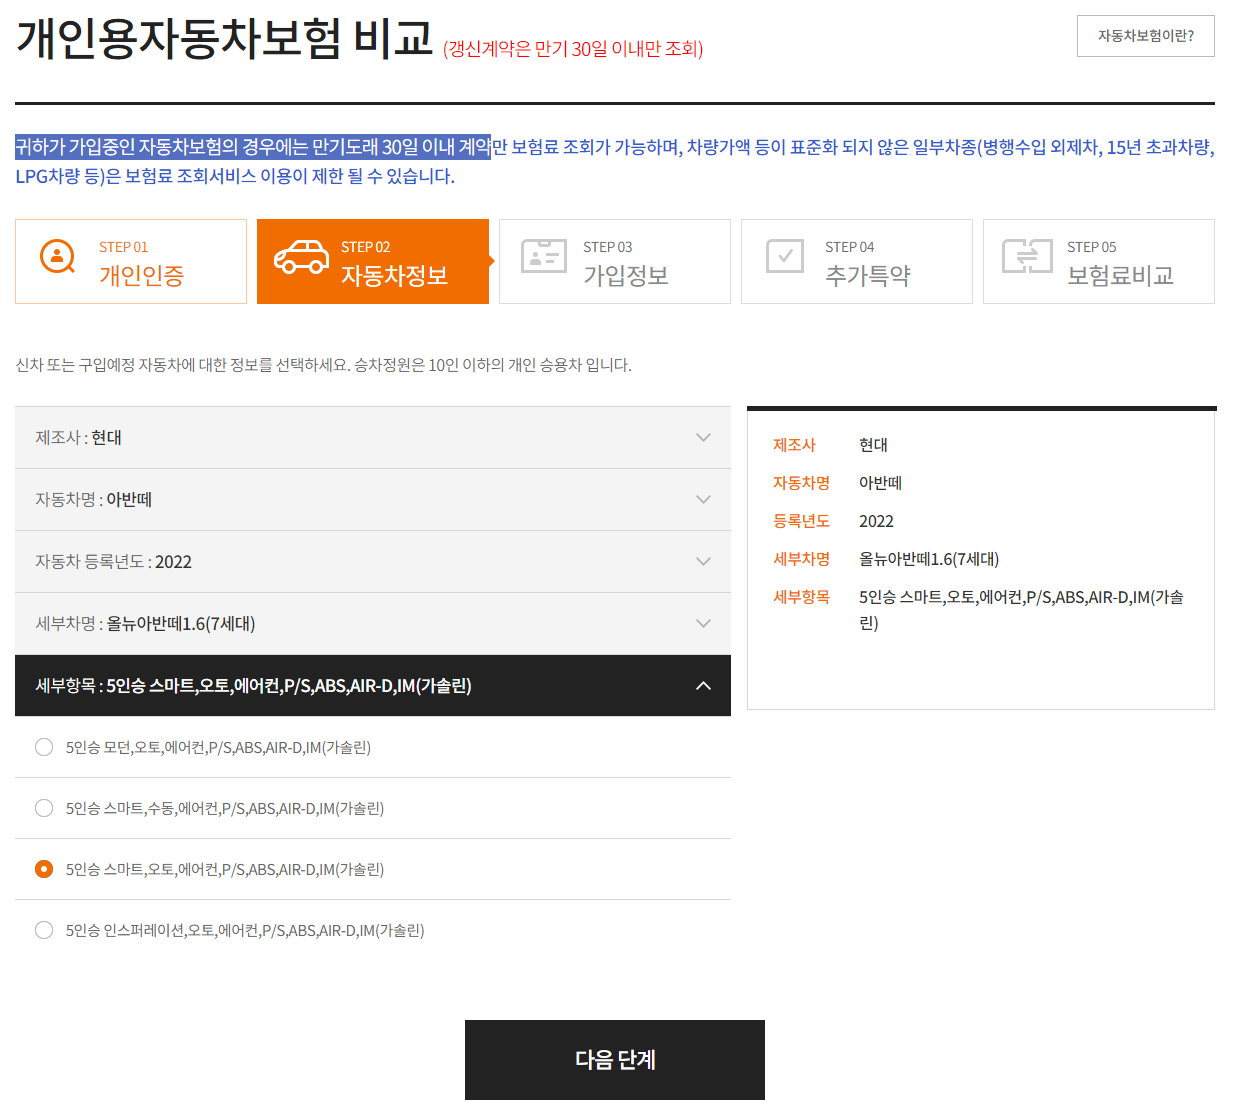Go to STEP 04 추가특약 tab
This screenshot has width=1233, height=1113.
[x=857, y=262]
